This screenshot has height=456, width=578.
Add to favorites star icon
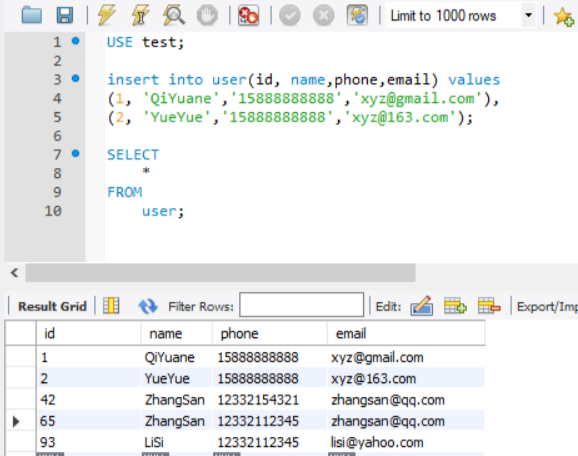(x=564, y=16)
